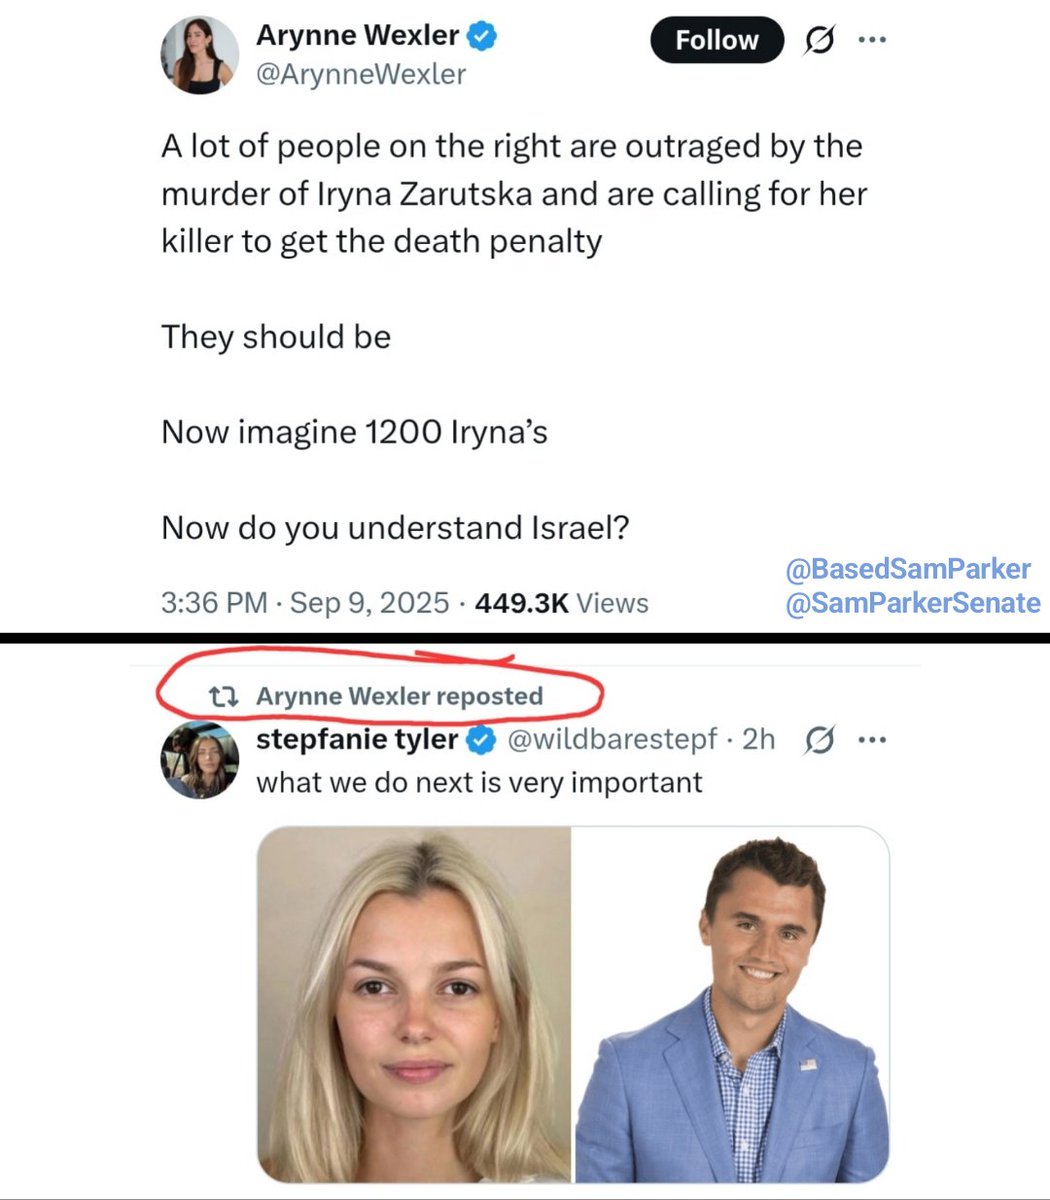Open Arynne Wexler's profile avatar
Image resolution: width=1050 pixels, height=1200 pixels.
200,55
